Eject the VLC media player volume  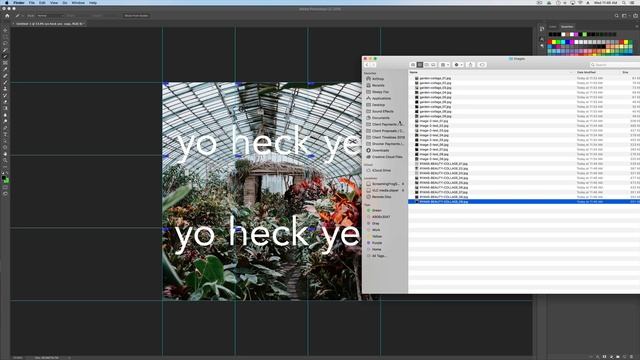(x=403, y=190)
